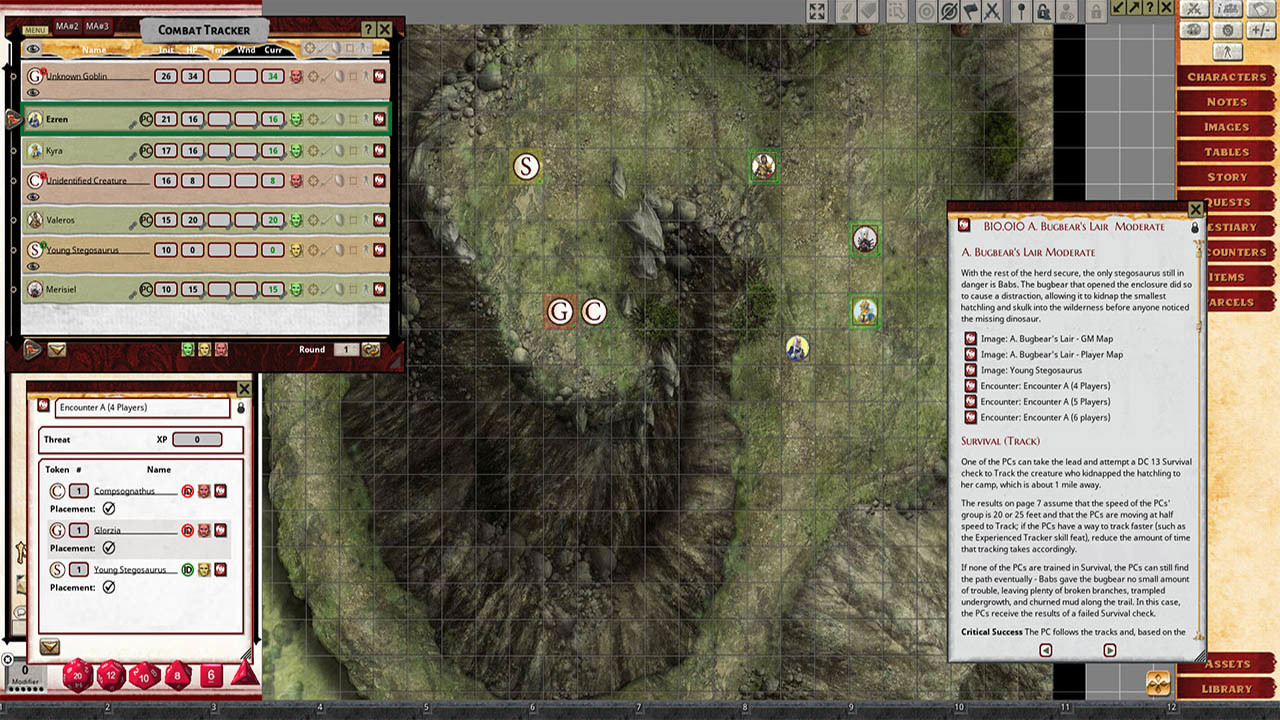
Task: Toggle Compsognathus placement checkmark
Action: (109, 509)
